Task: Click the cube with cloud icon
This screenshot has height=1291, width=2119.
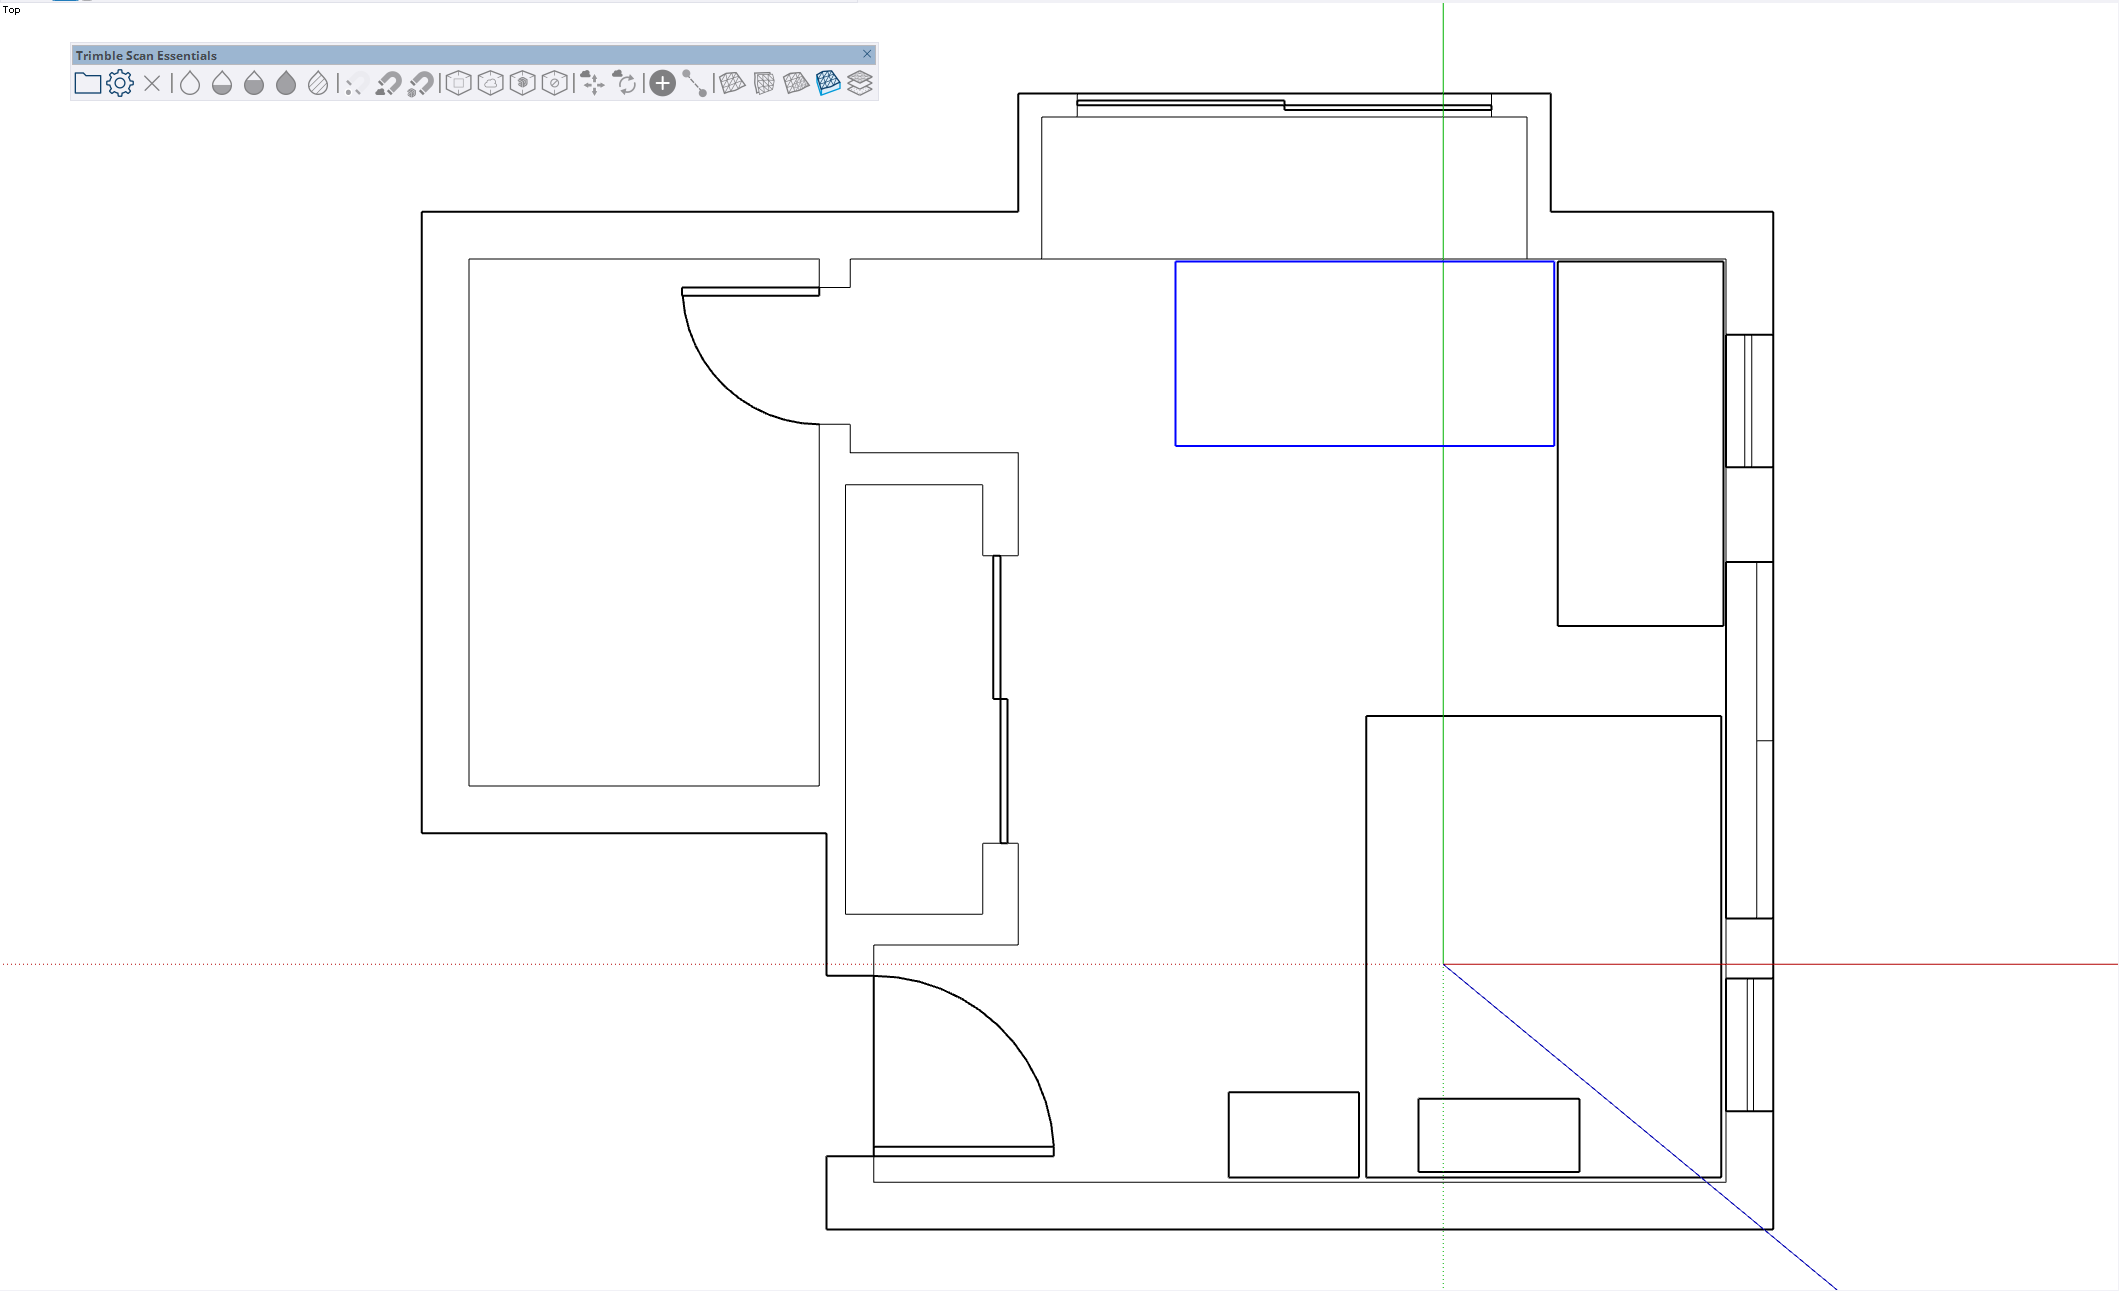Action: point(490,83)
